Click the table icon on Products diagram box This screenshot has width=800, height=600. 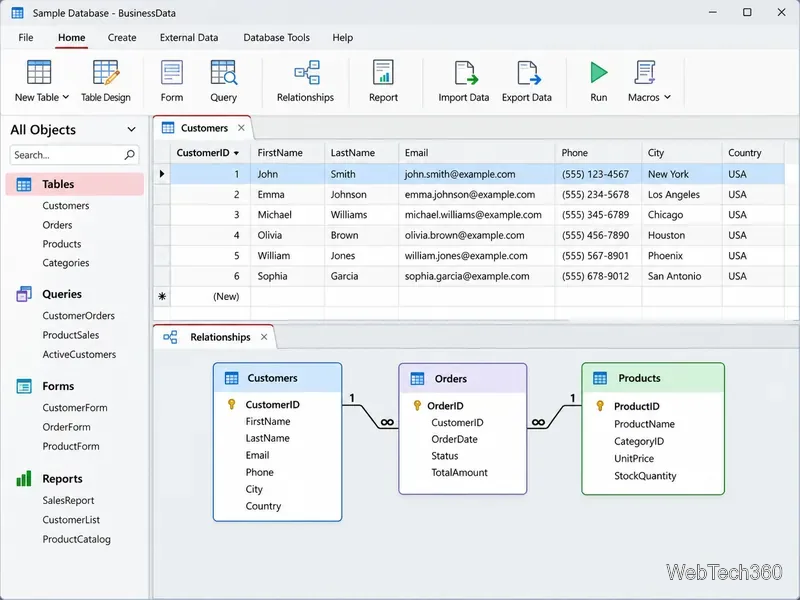pyautogui.click(x=600, y=378)
